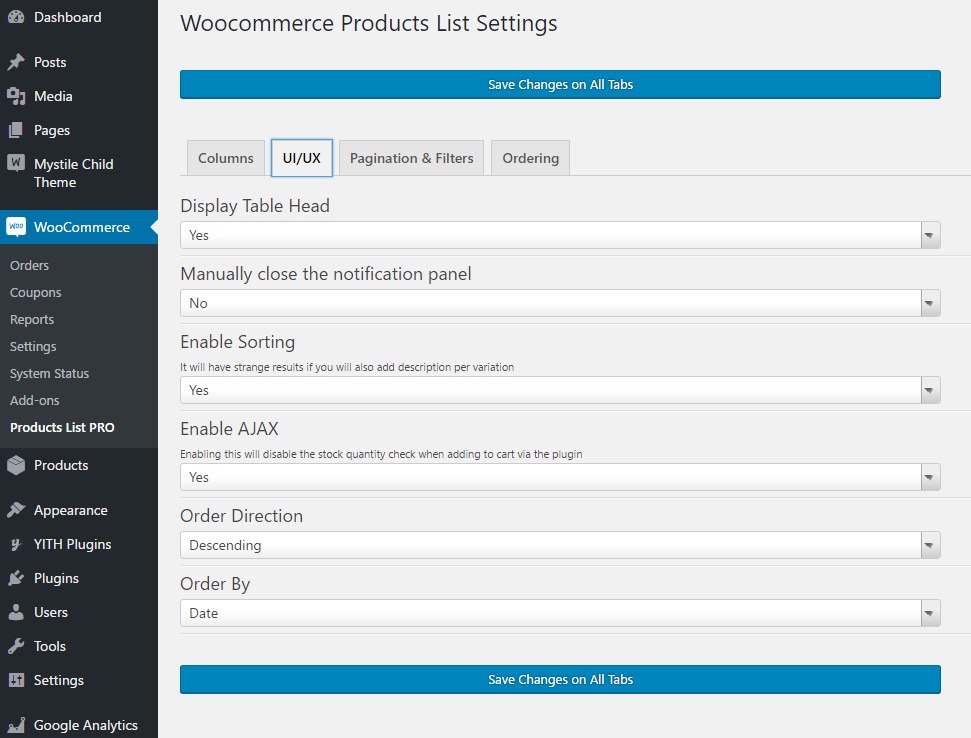Click the Products box icon
The height and width of the screenshot is (738, 971).
16,465
